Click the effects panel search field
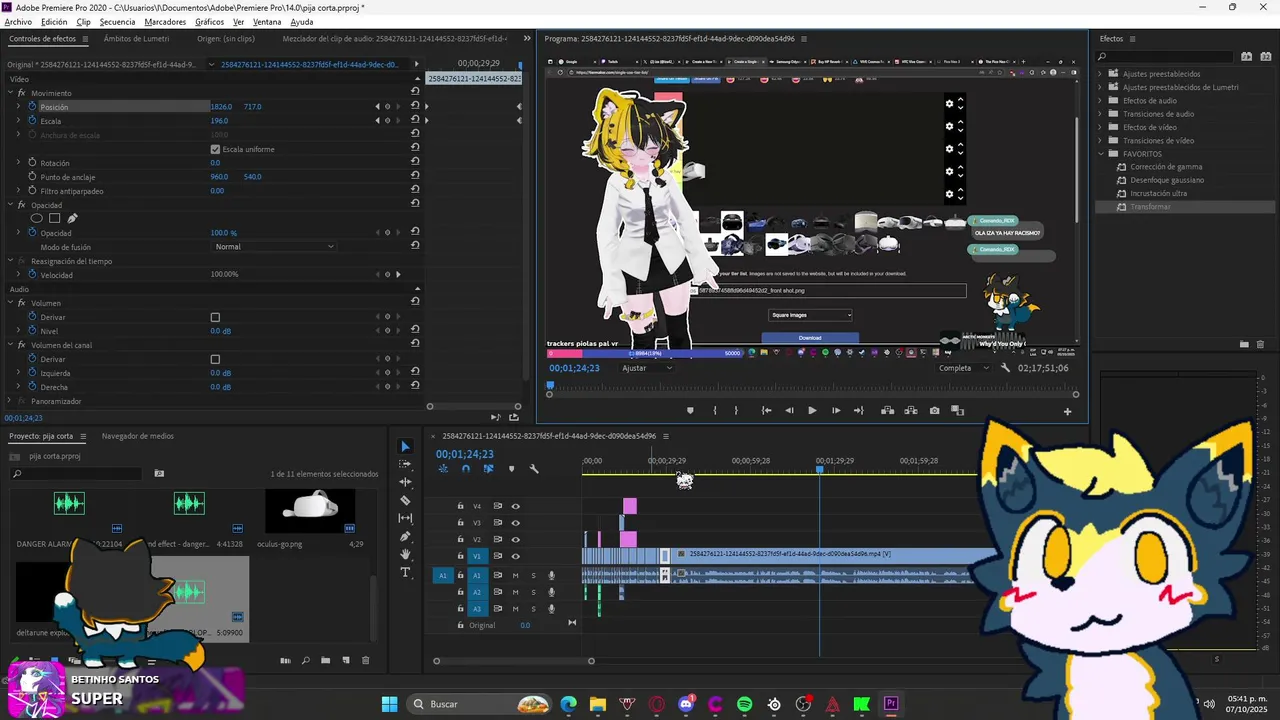Screen dimensions: 1280x720 1164,56
